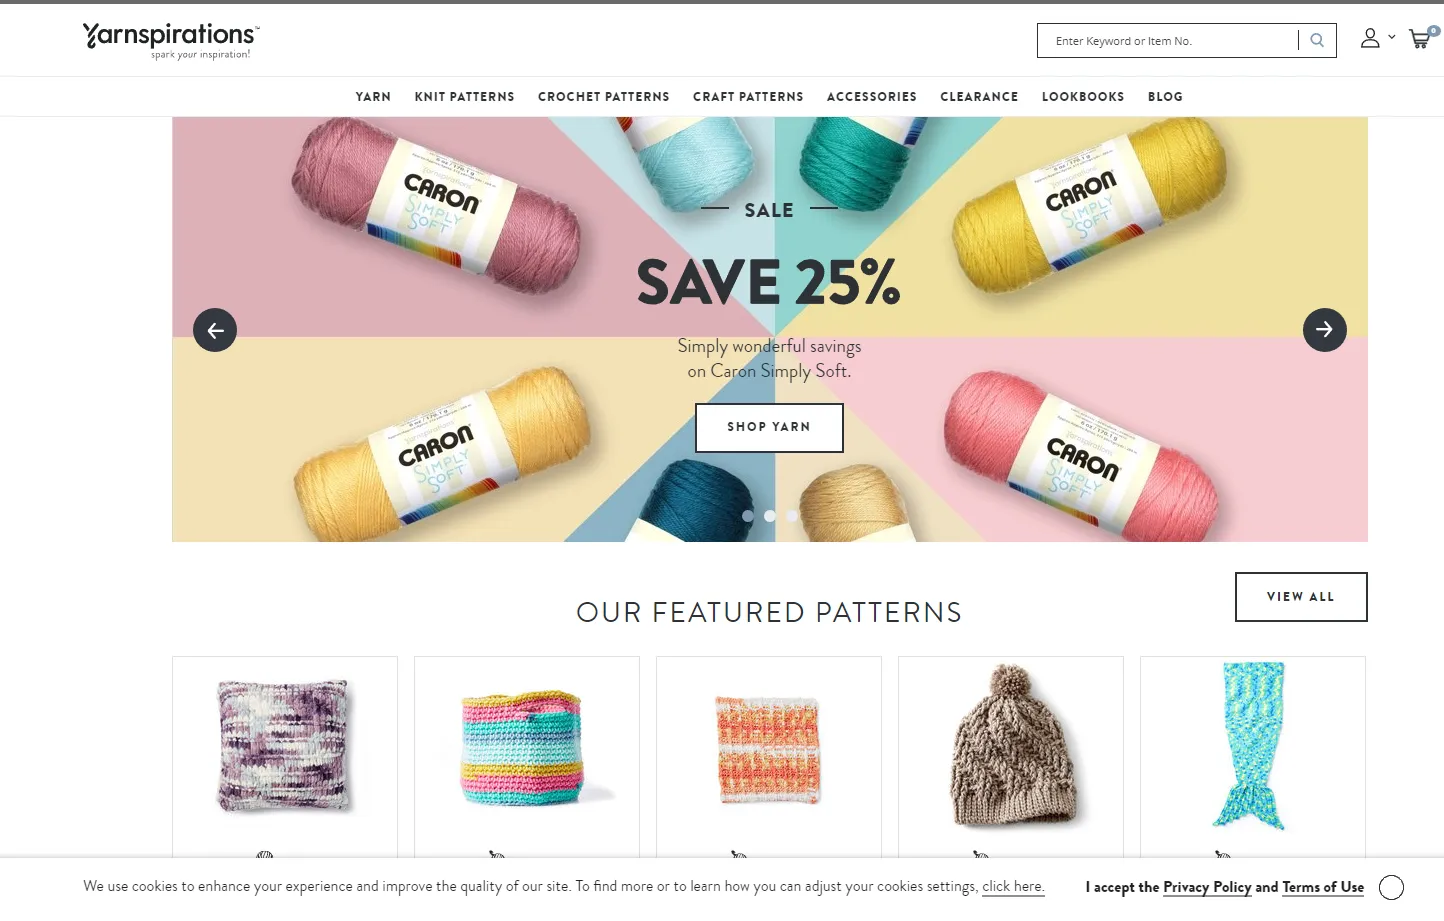
Task: Select the middle carousel dot indicator
Action: [770, 516]
